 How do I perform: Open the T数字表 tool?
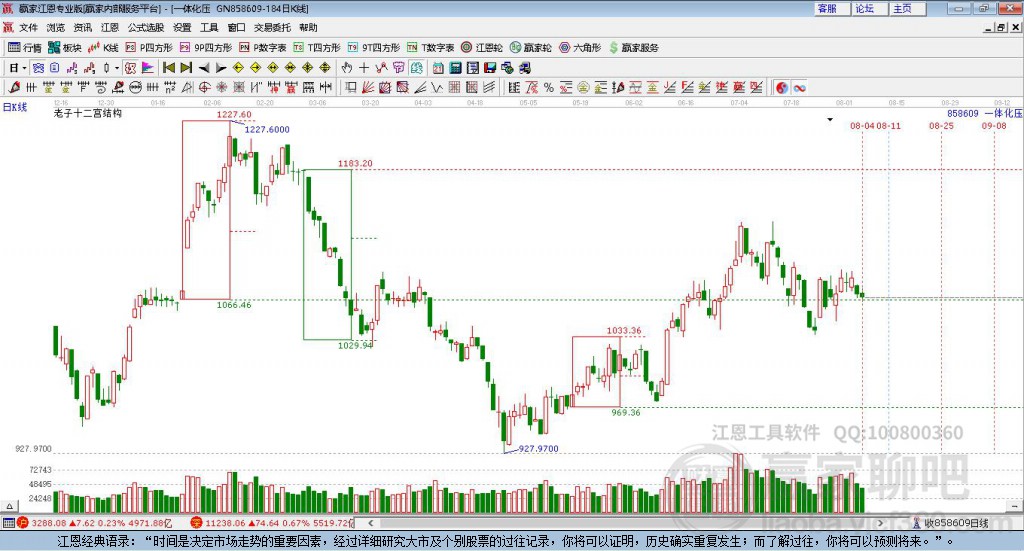click(430, 48)
